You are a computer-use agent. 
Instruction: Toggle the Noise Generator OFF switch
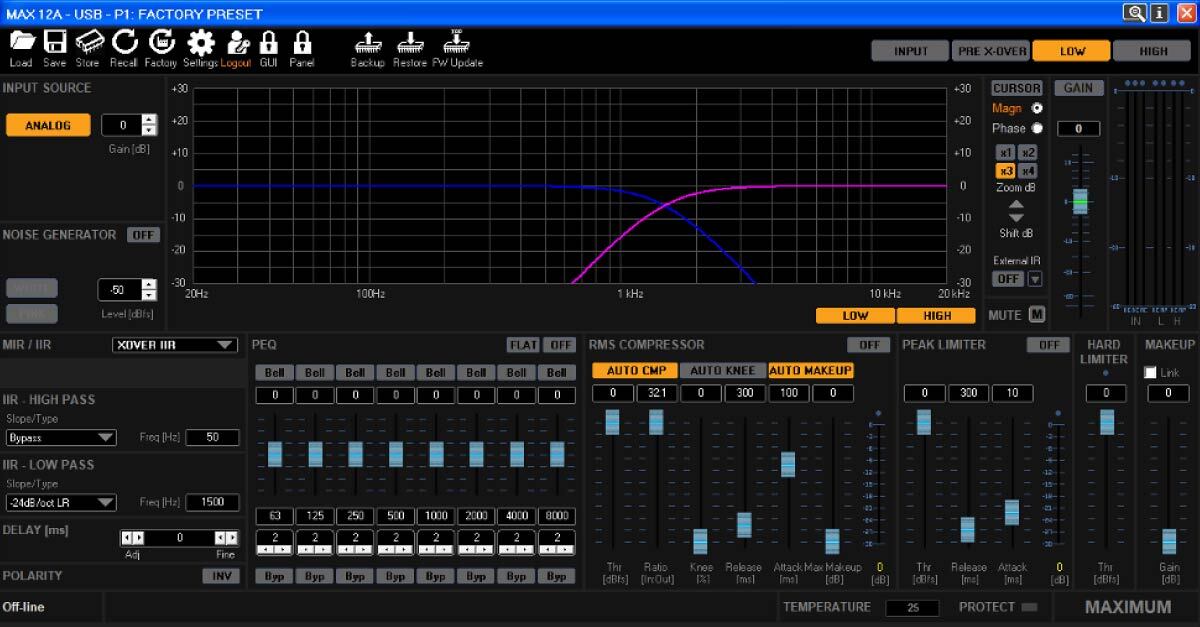pos(143,235)
